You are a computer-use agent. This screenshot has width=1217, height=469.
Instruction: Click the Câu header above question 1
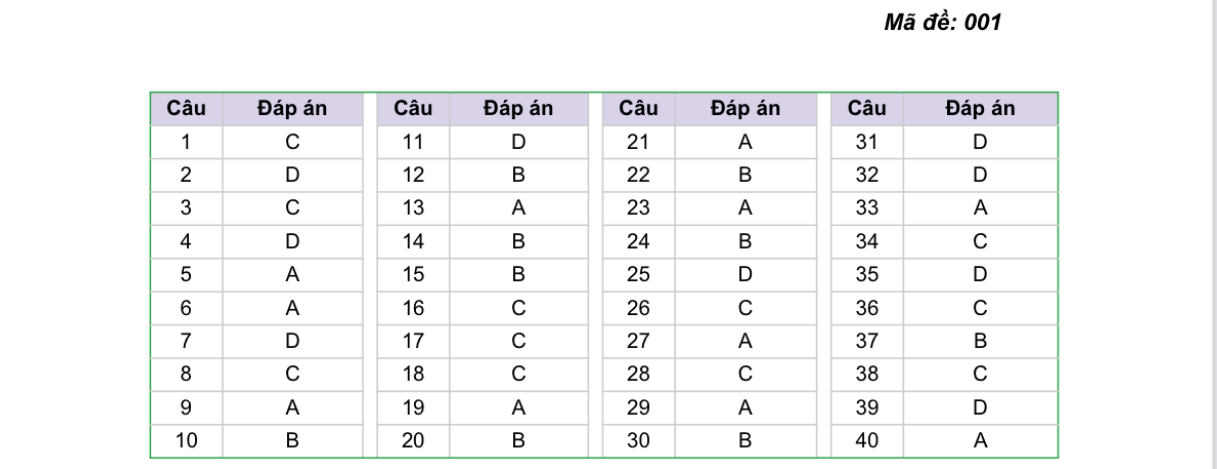click(x=186, y=109)
